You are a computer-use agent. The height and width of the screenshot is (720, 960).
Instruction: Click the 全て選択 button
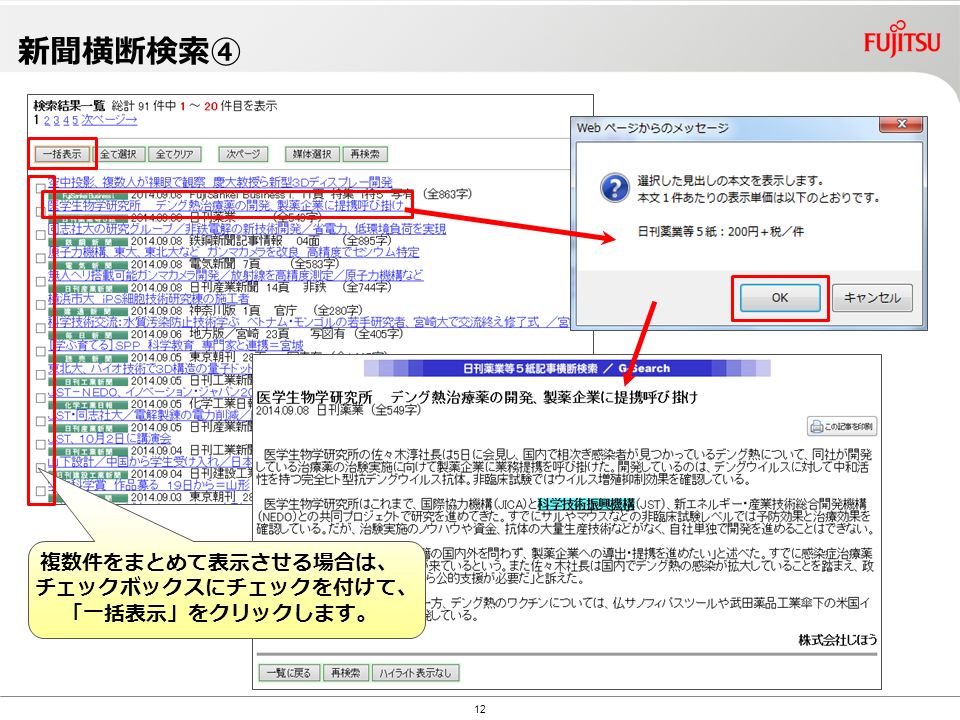[118, 154]
